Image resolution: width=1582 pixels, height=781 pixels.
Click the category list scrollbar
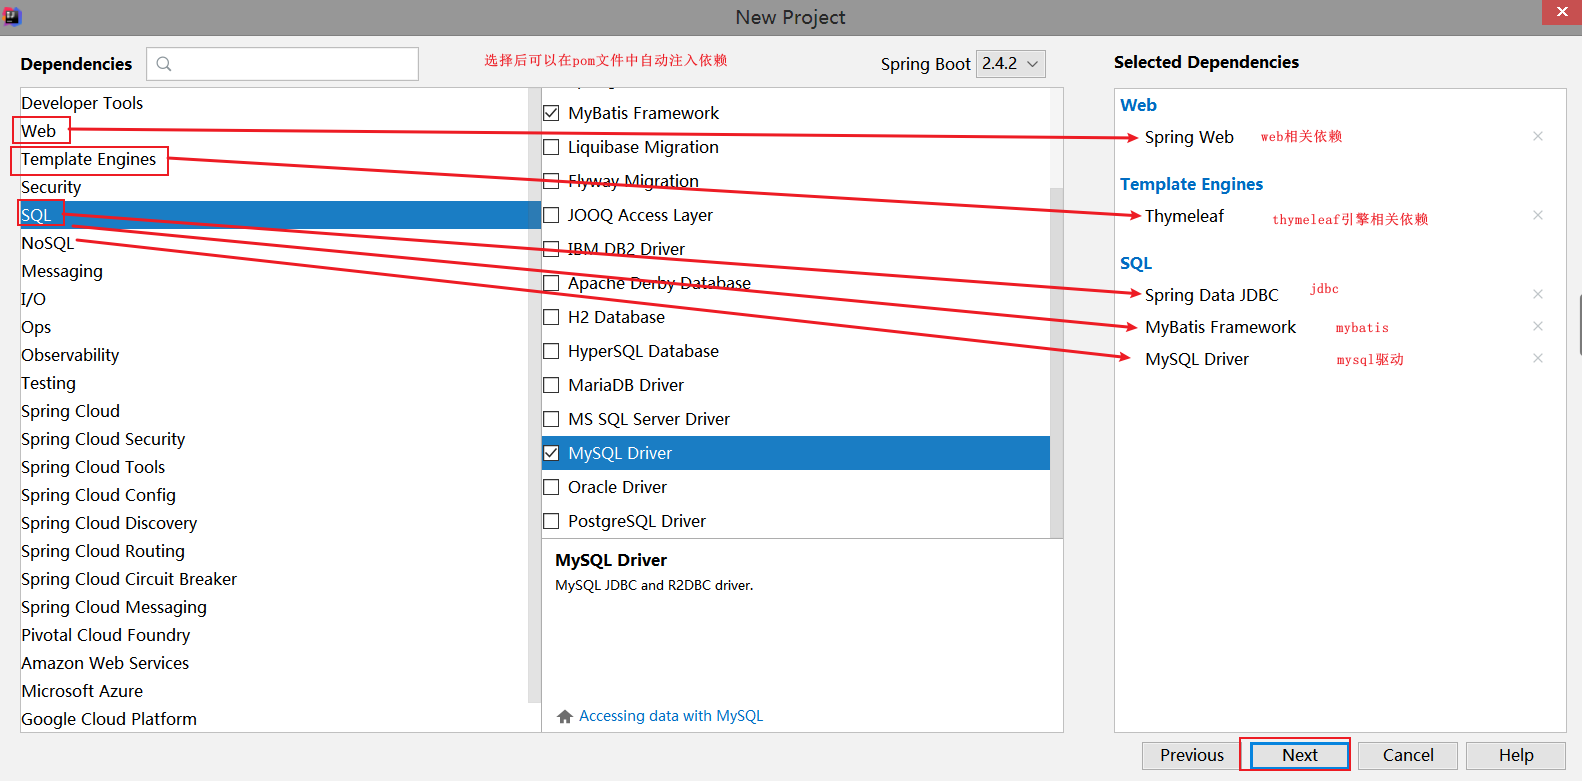(x=534, y=395)
